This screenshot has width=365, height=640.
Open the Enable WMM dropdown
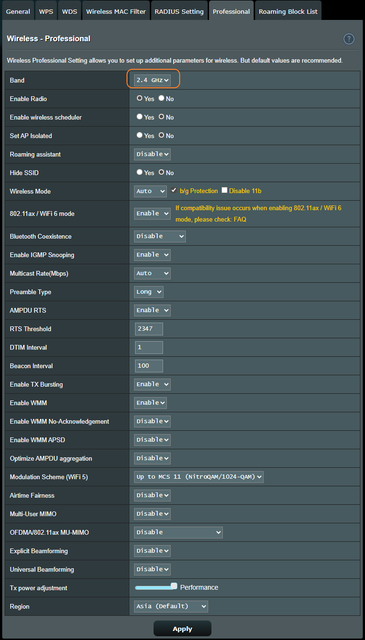(150, 403)
